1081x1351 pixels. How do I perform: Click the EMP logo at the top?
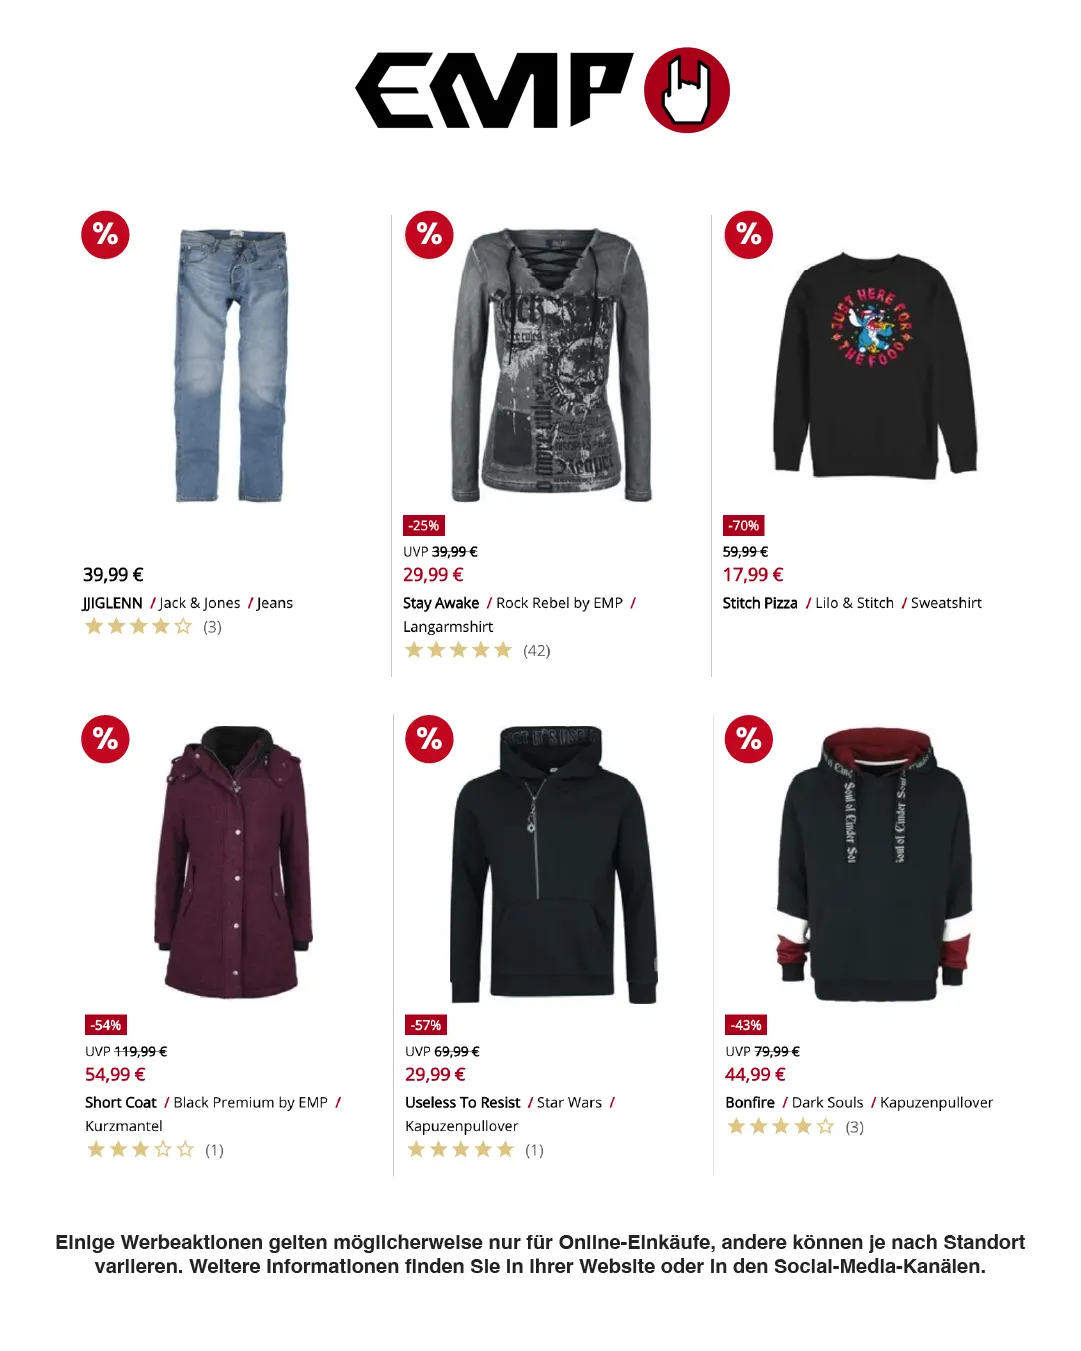click(542, 90)
